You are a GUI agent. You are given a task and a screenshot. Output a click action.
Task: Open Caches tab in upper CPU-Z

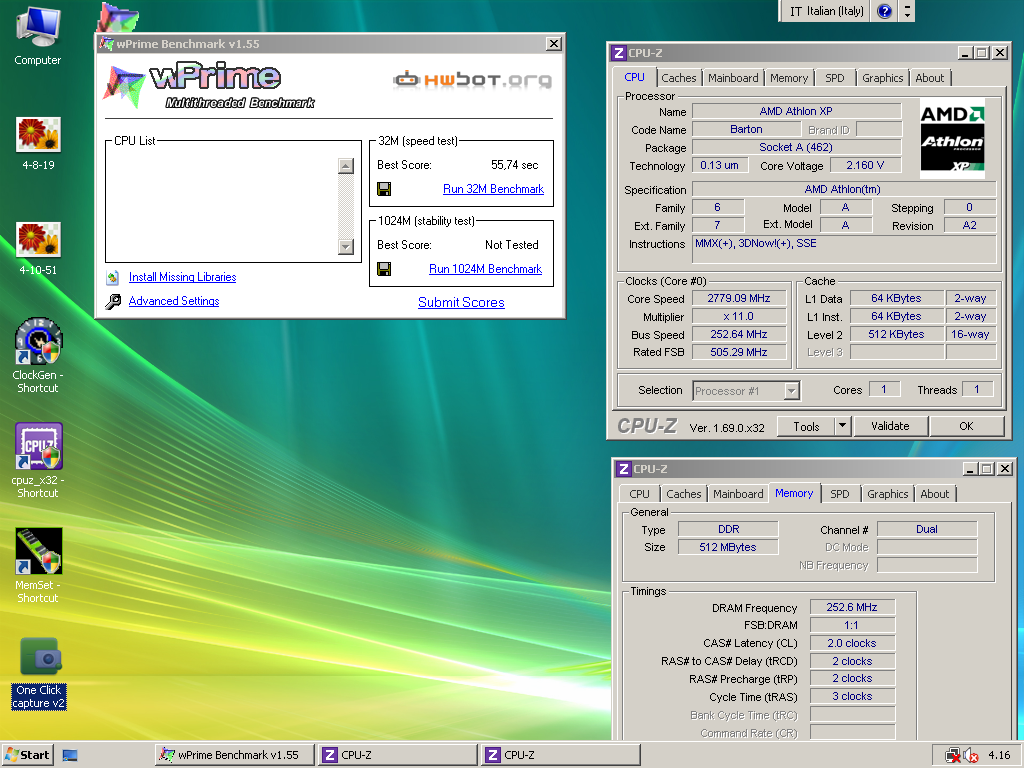tap(679, 78)
